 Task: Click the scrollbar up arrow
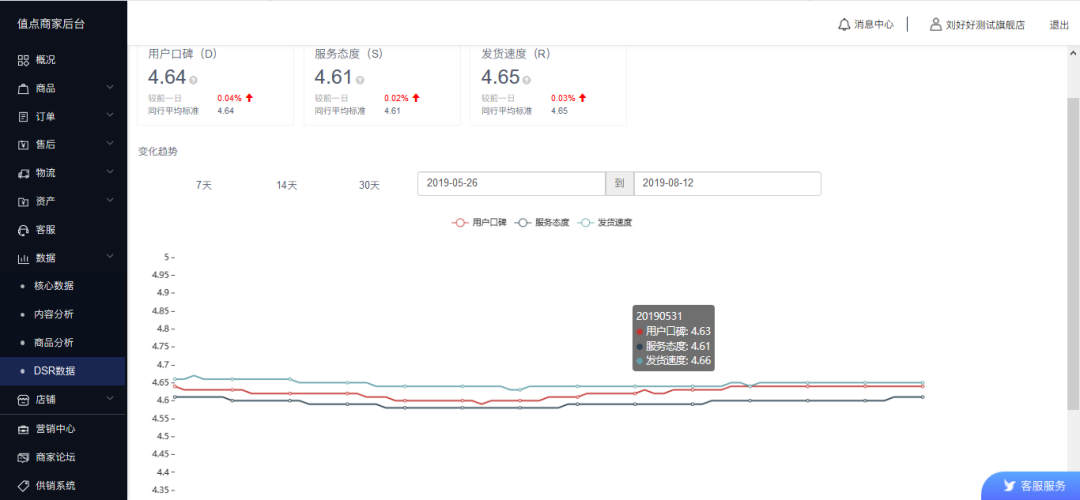(x=1073, y=53)
